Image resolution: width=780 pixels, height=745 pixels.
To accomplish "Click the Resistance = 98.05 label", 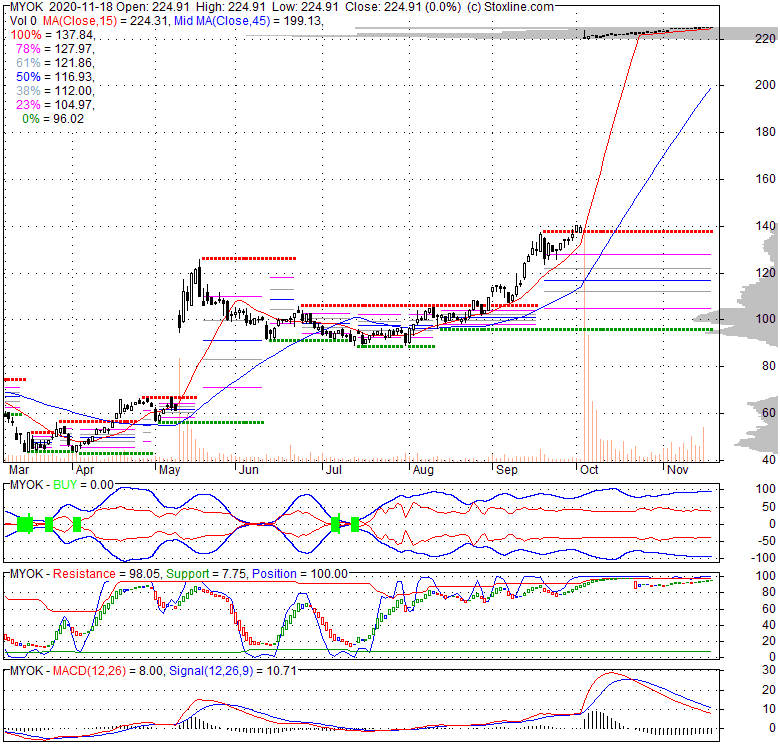I will click(x=106, y=574).
